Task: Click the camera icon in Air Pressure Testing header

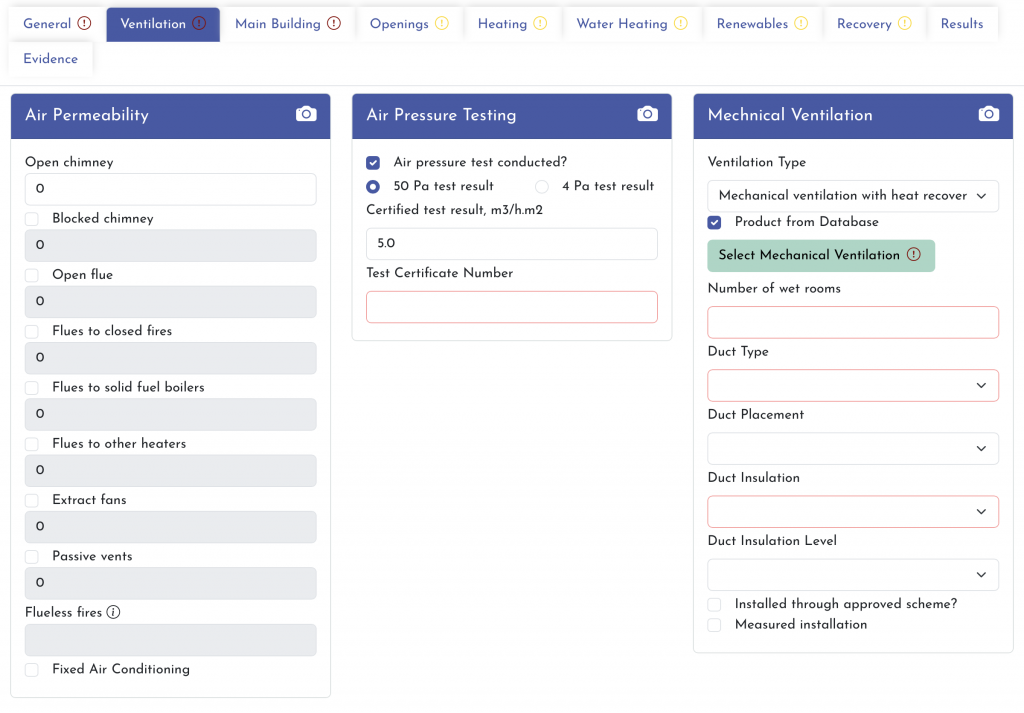Action: [647, 115]
